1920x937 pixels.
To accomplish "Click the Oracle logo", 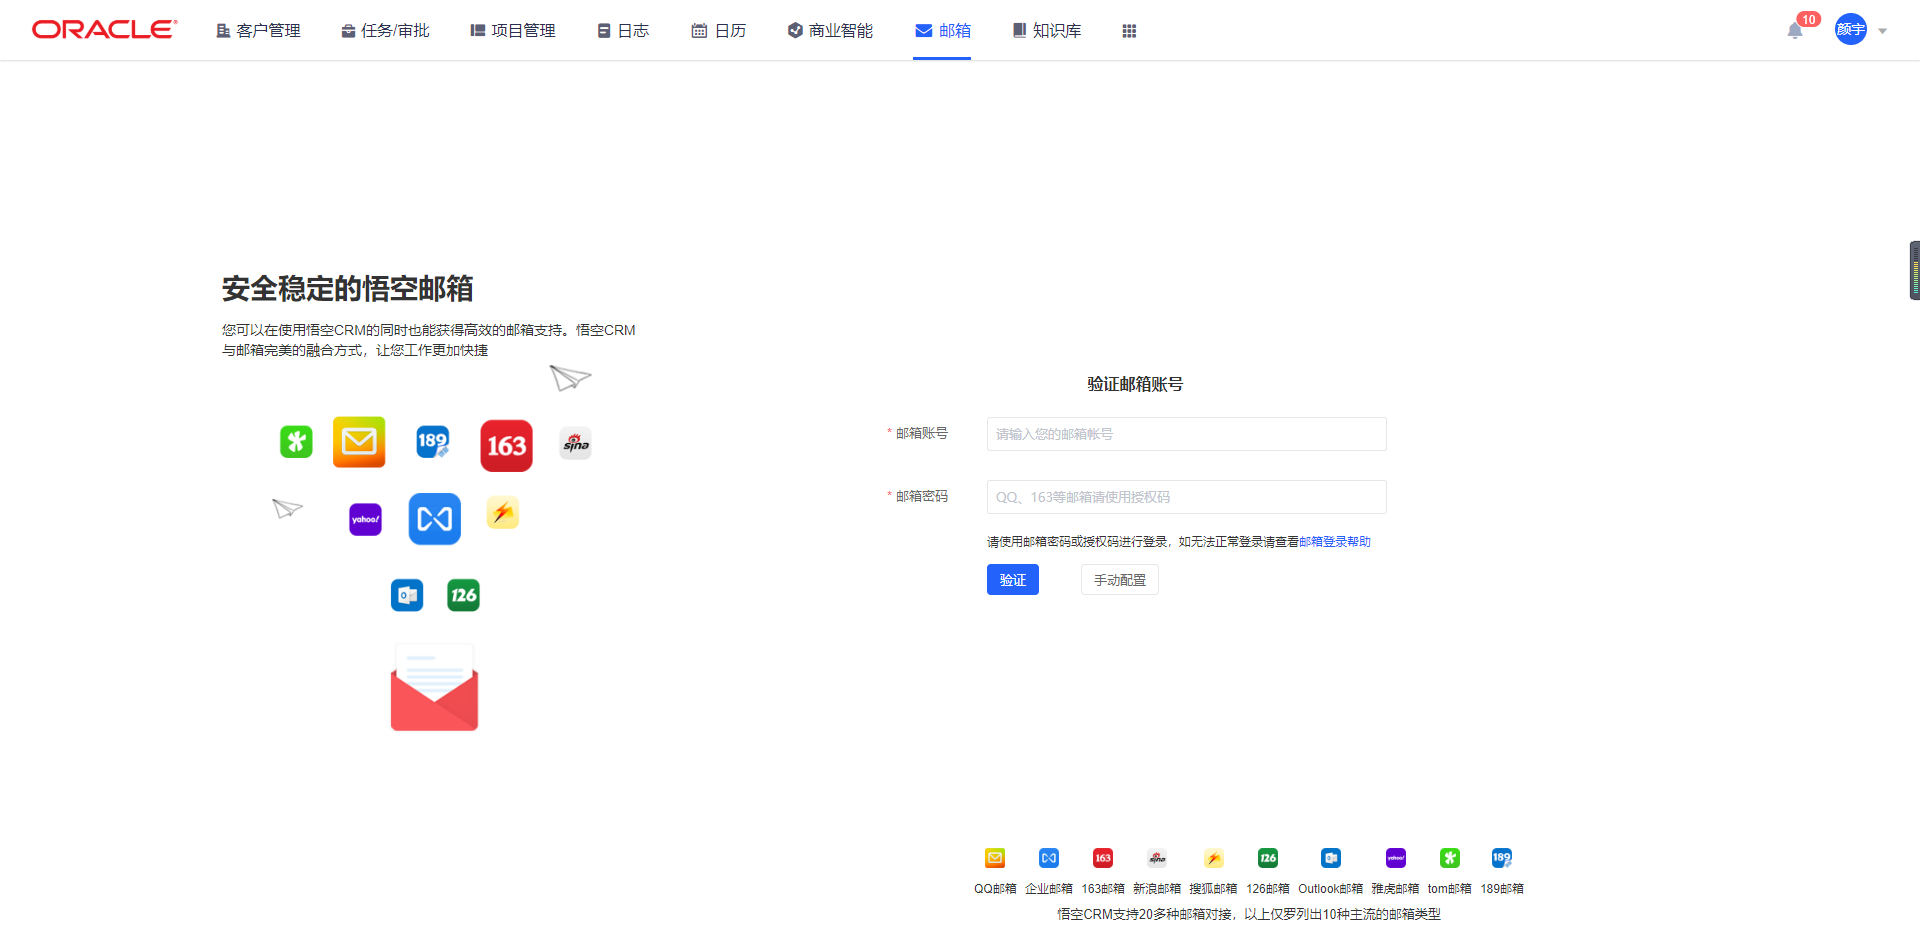I will (104, 29).
